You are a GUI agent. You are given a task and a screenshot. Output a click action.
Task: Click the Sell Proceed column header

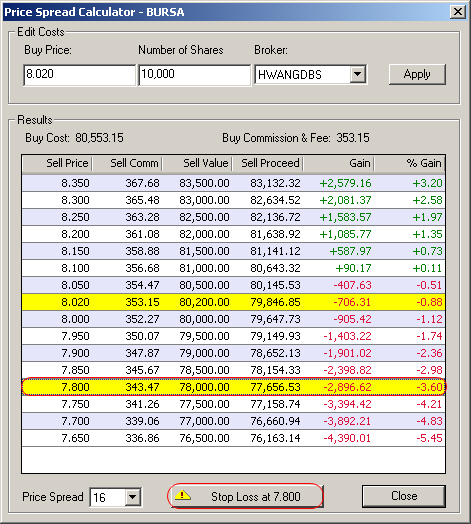pos(268,163)
